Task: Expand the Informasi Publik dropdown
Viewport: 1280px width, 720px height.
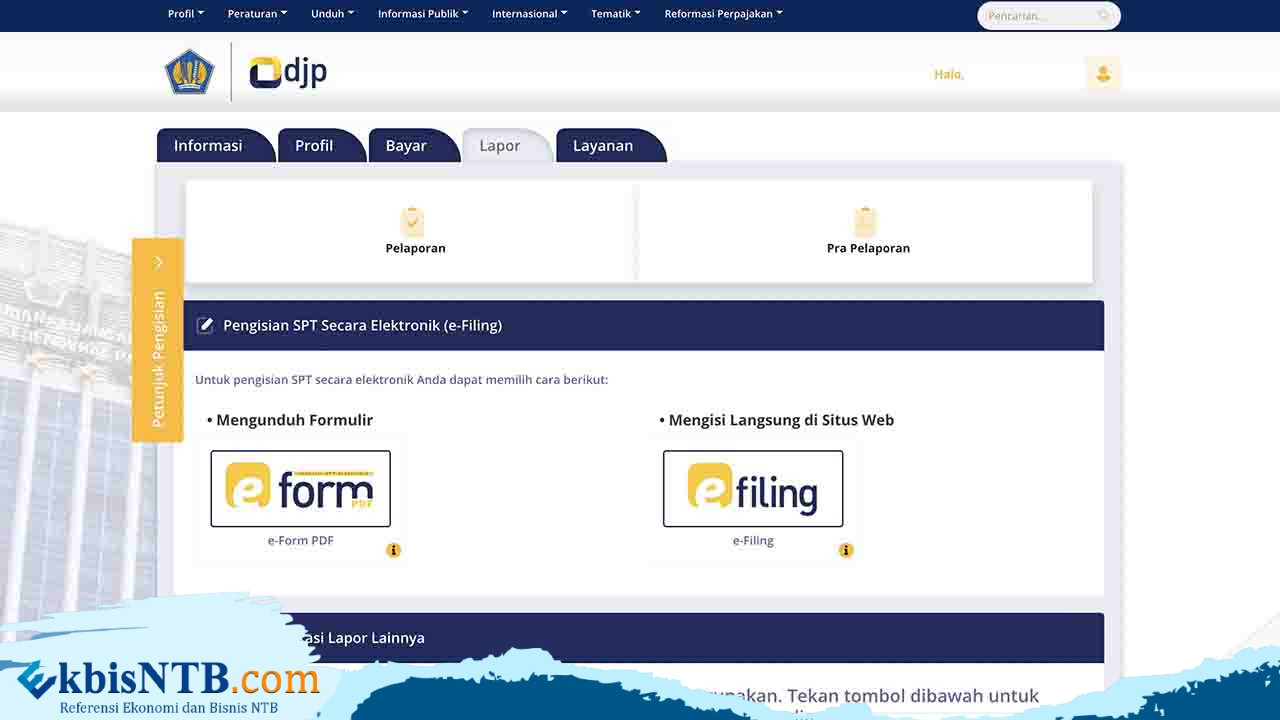Action: [x=422, y=14]
